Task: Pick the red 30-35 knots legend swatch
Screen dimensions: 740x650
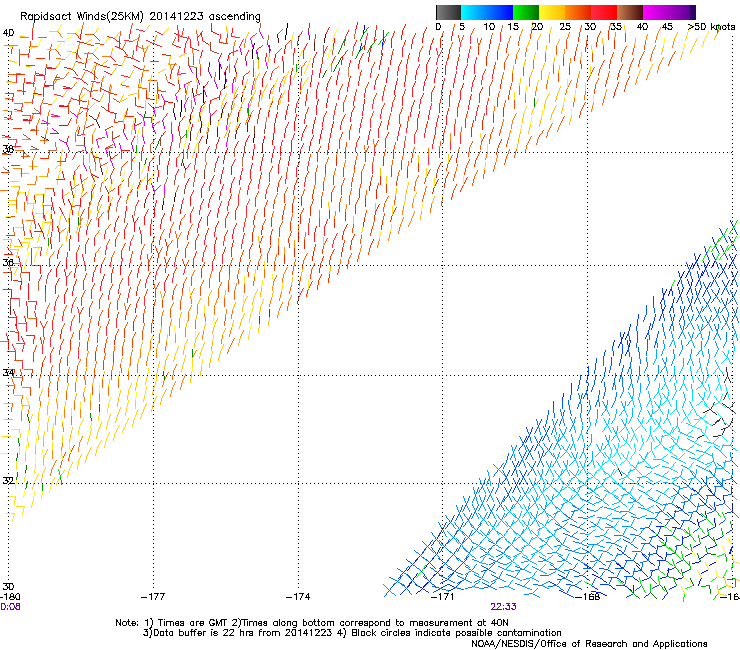Action: [604, 12]
